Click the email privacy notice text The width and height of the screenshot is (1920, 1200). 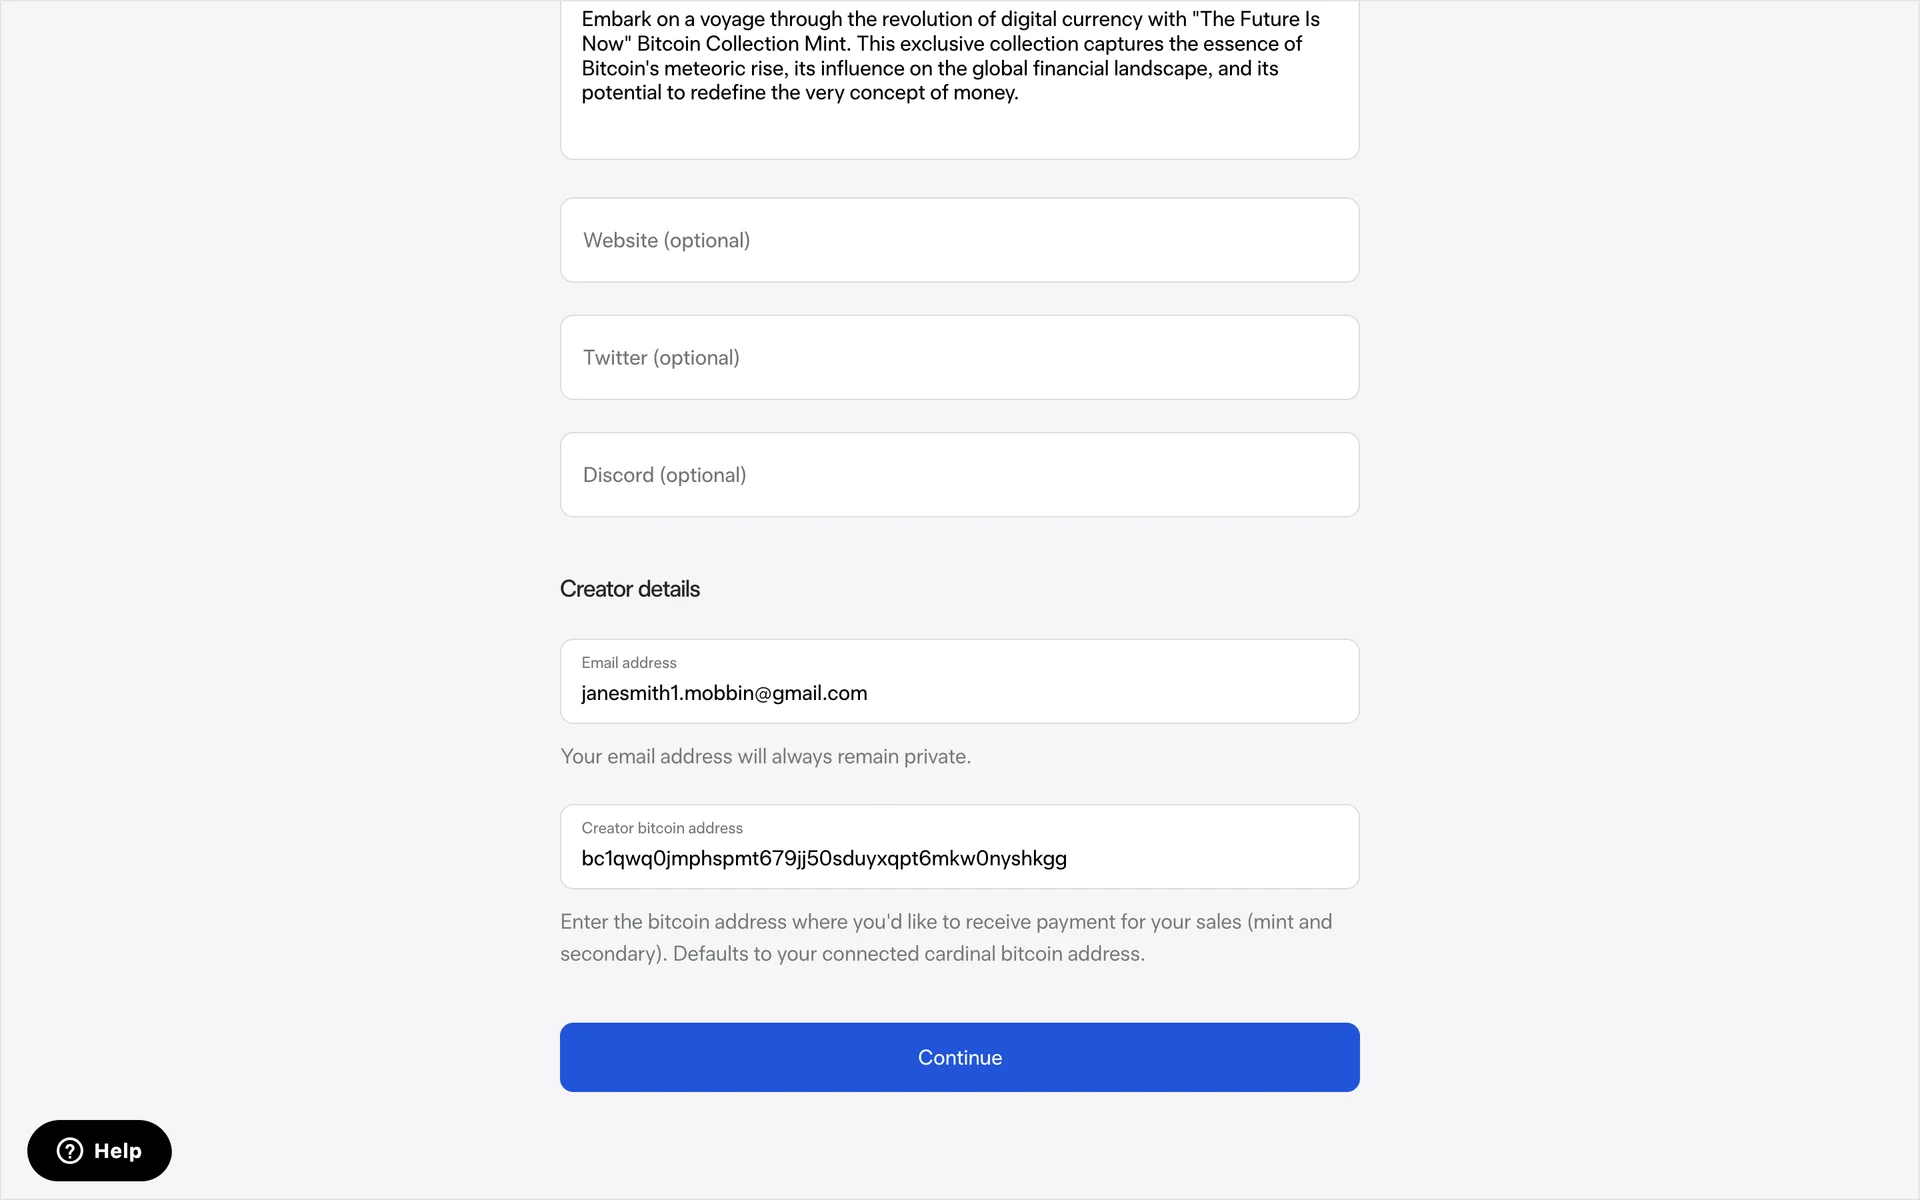[x=765, y=757]
